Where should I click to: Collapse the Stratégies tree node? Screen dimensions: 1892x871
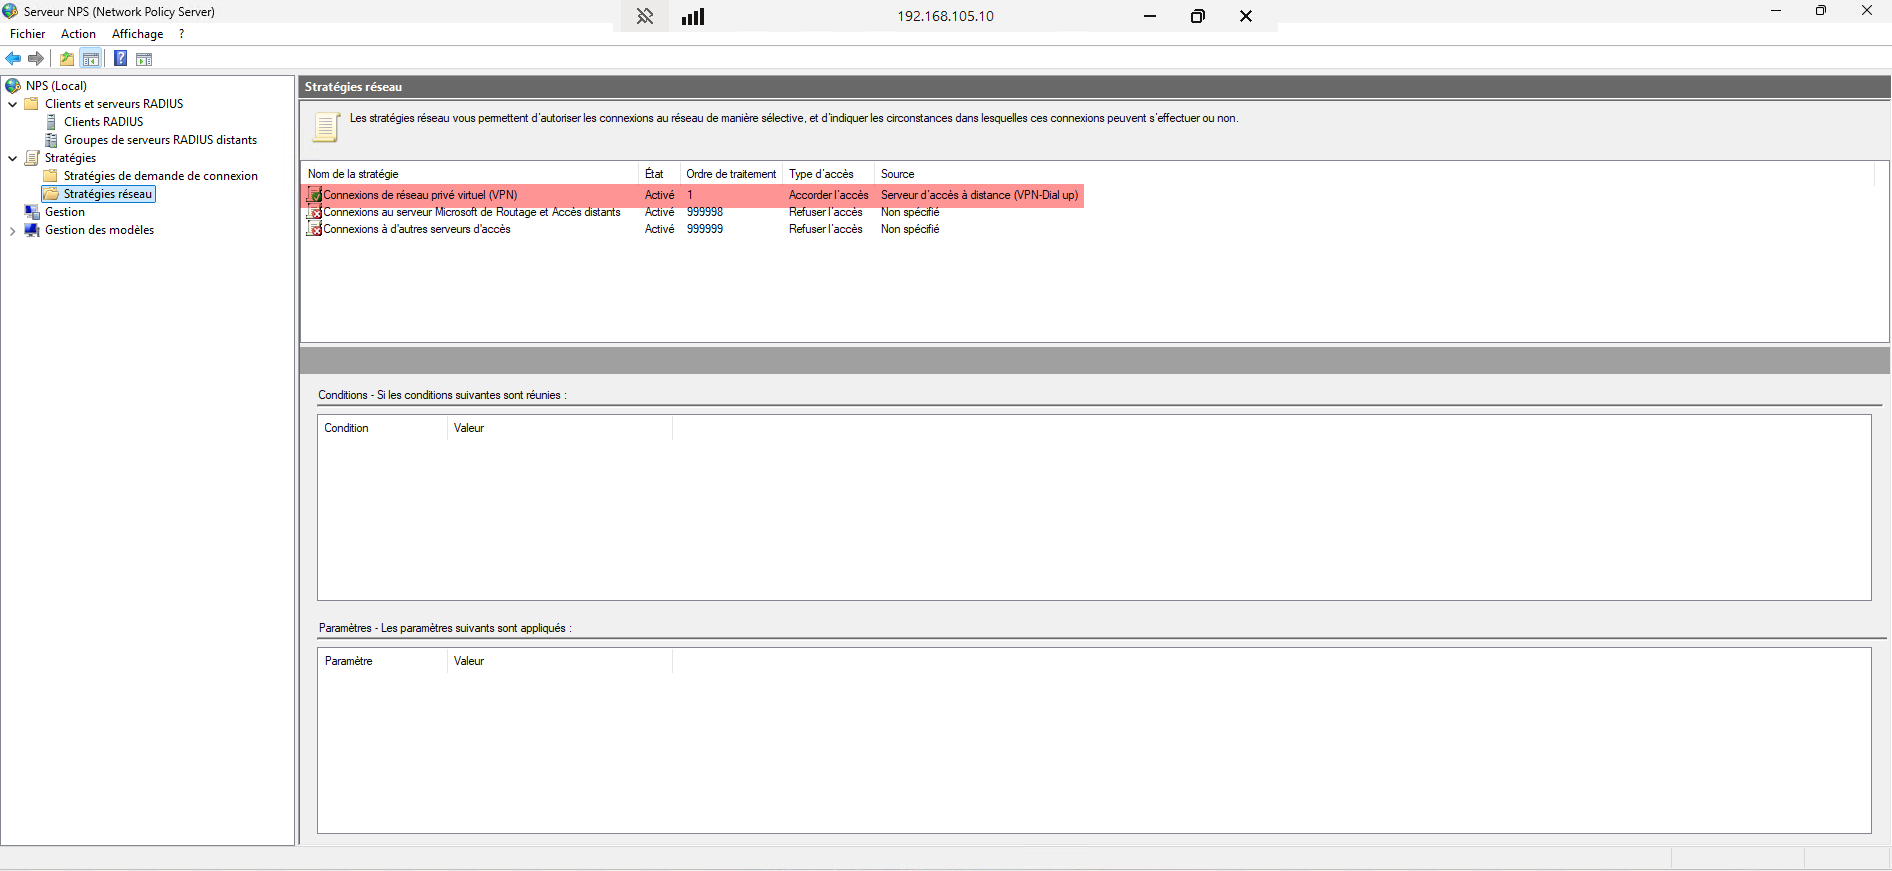point(12,158)
